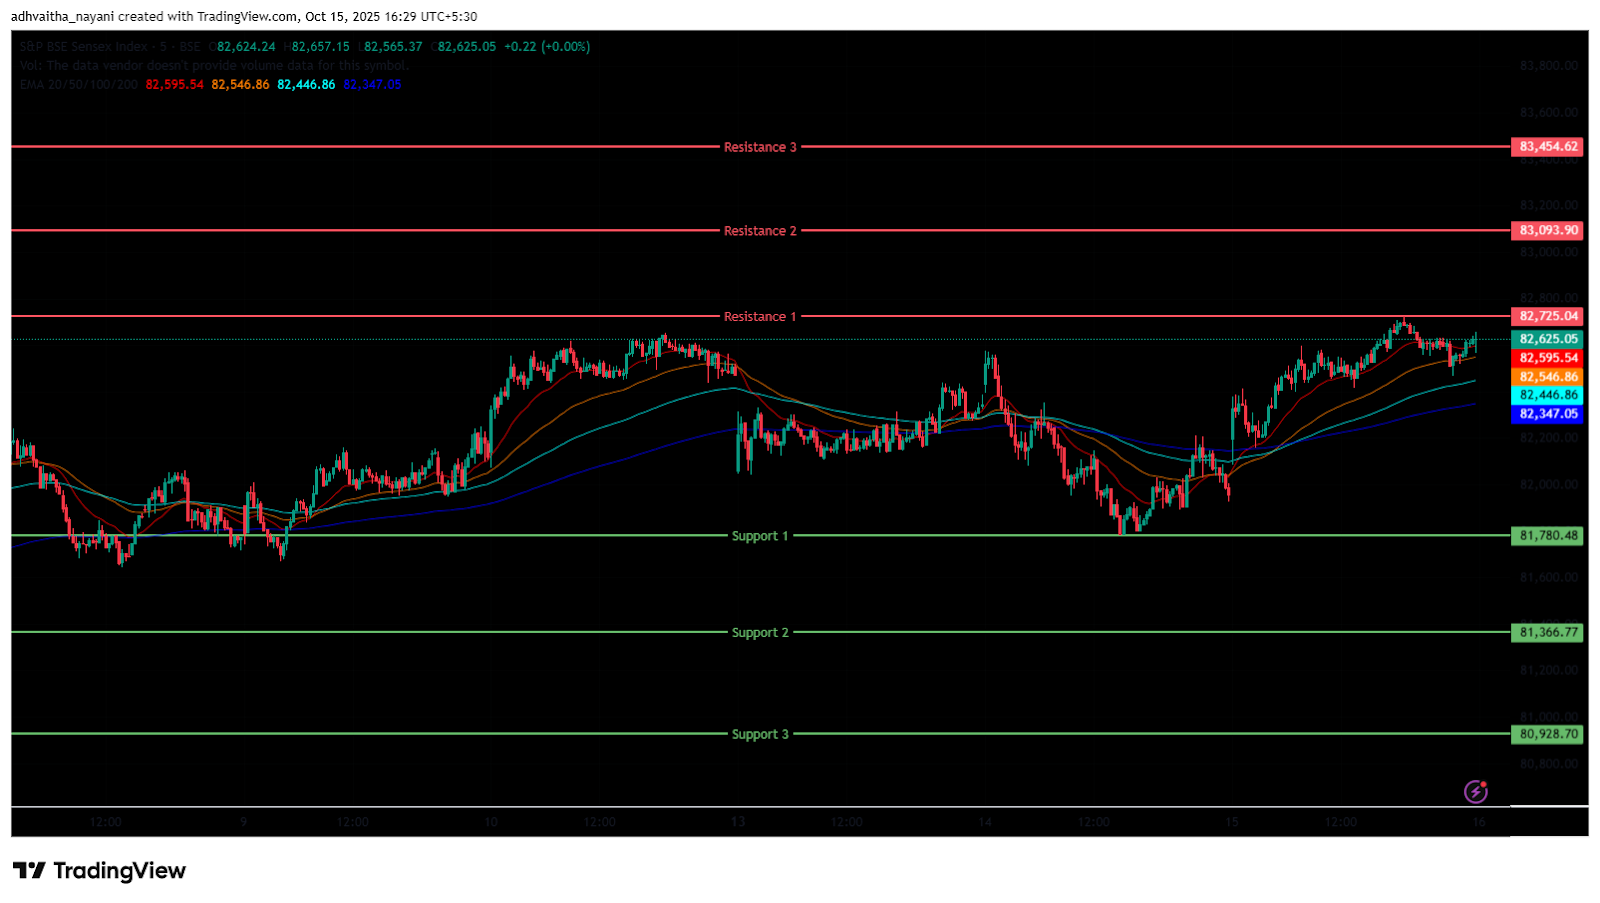The height and width of the screenshot is (903, 1600).
Task: Click the 83,093.90 price axis tag
Action: click(x=1548, y=231)
